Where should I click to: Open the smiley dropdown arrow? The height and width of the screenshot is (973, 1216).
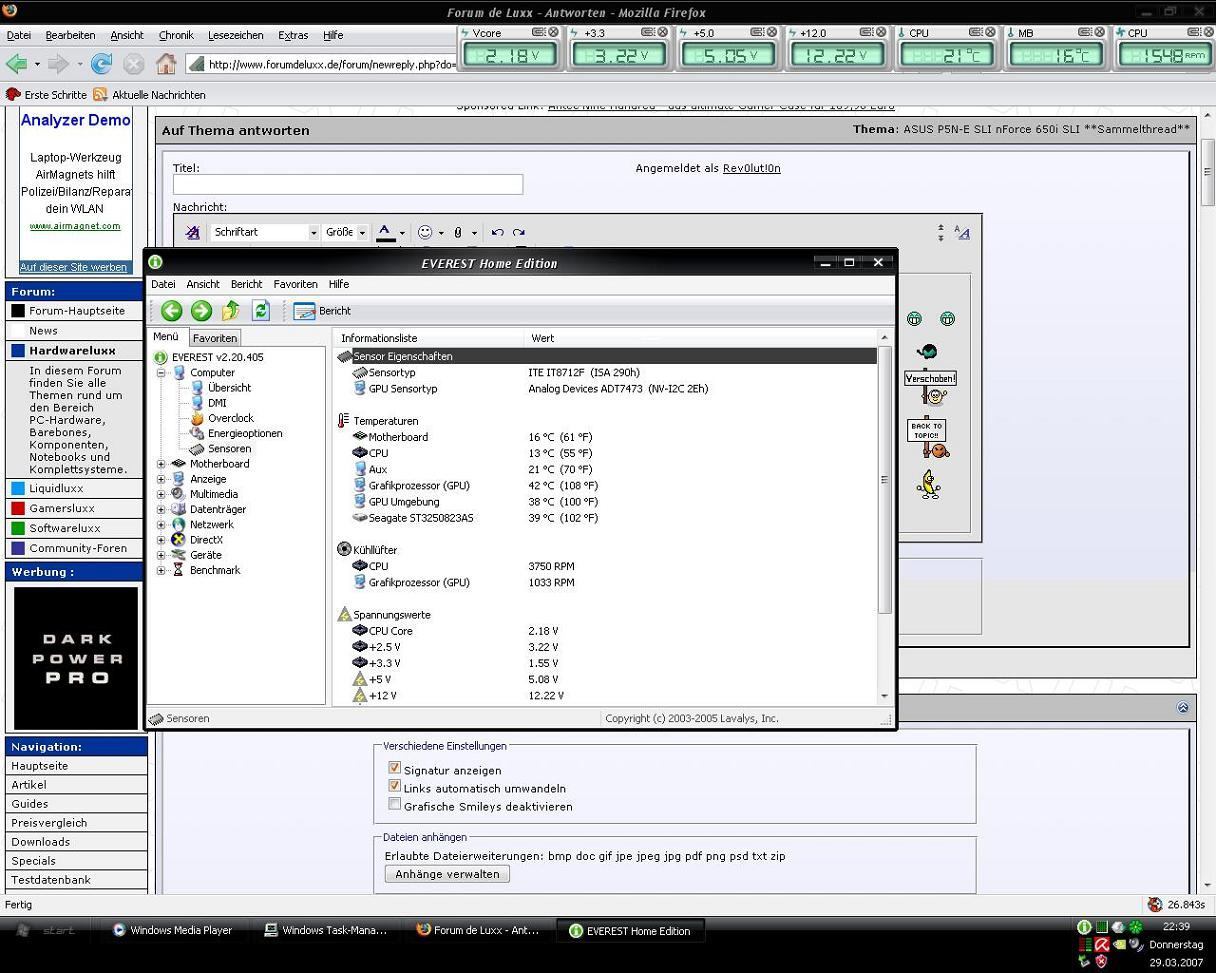pyautogui.click(x=441, y=233)
